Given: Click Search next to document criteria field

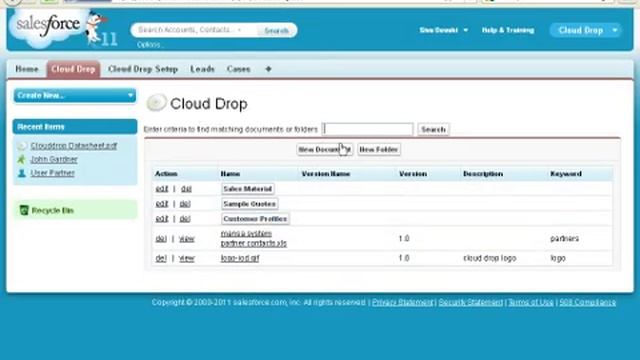Looking at the screenshot, I should 433,129.
